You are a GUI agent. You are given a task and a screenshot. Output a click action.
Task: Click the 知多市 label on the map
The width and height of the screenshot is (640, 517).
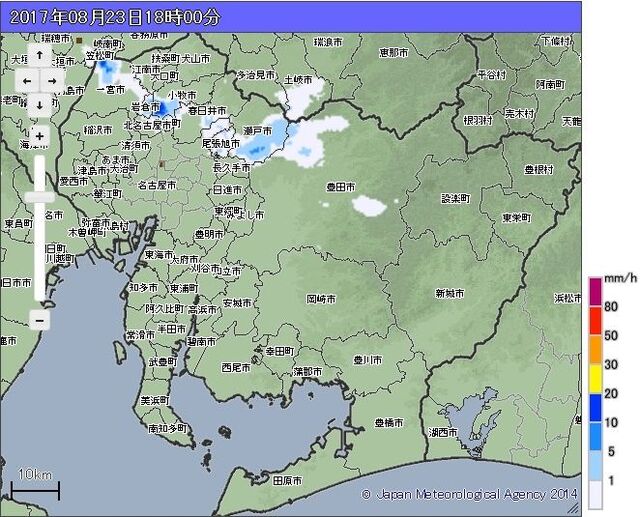point(143,288)
